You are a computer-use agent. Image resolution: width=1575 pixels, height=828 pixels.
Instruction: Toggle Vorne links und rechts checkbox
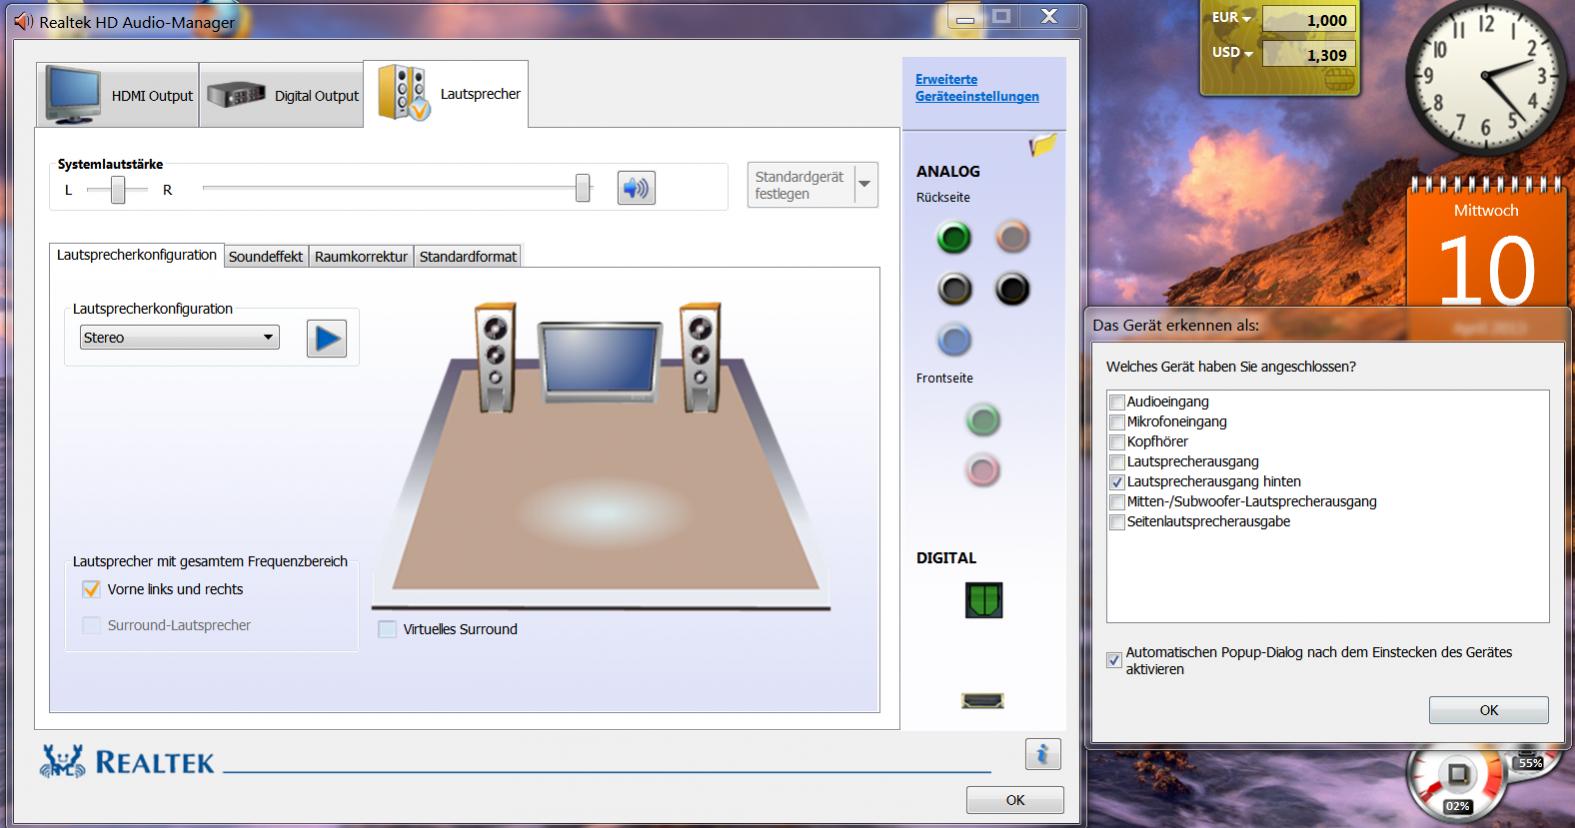[x=91, y=589]
